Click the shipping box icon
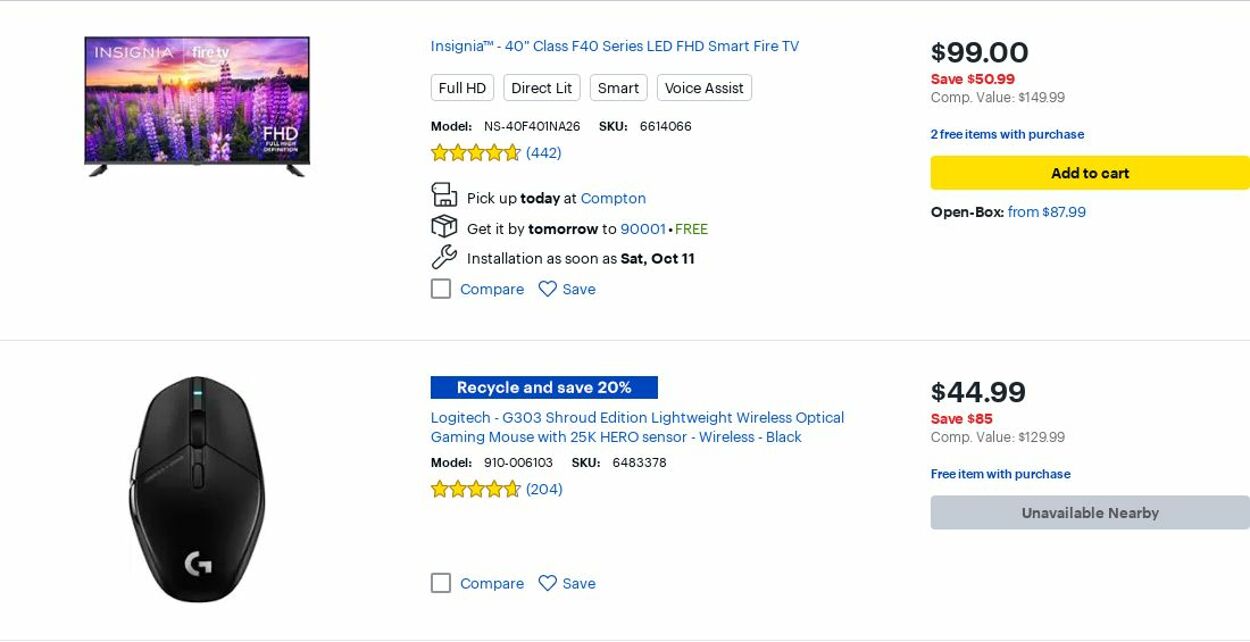Screen dimensions: 1250x642 pos(444,227)
